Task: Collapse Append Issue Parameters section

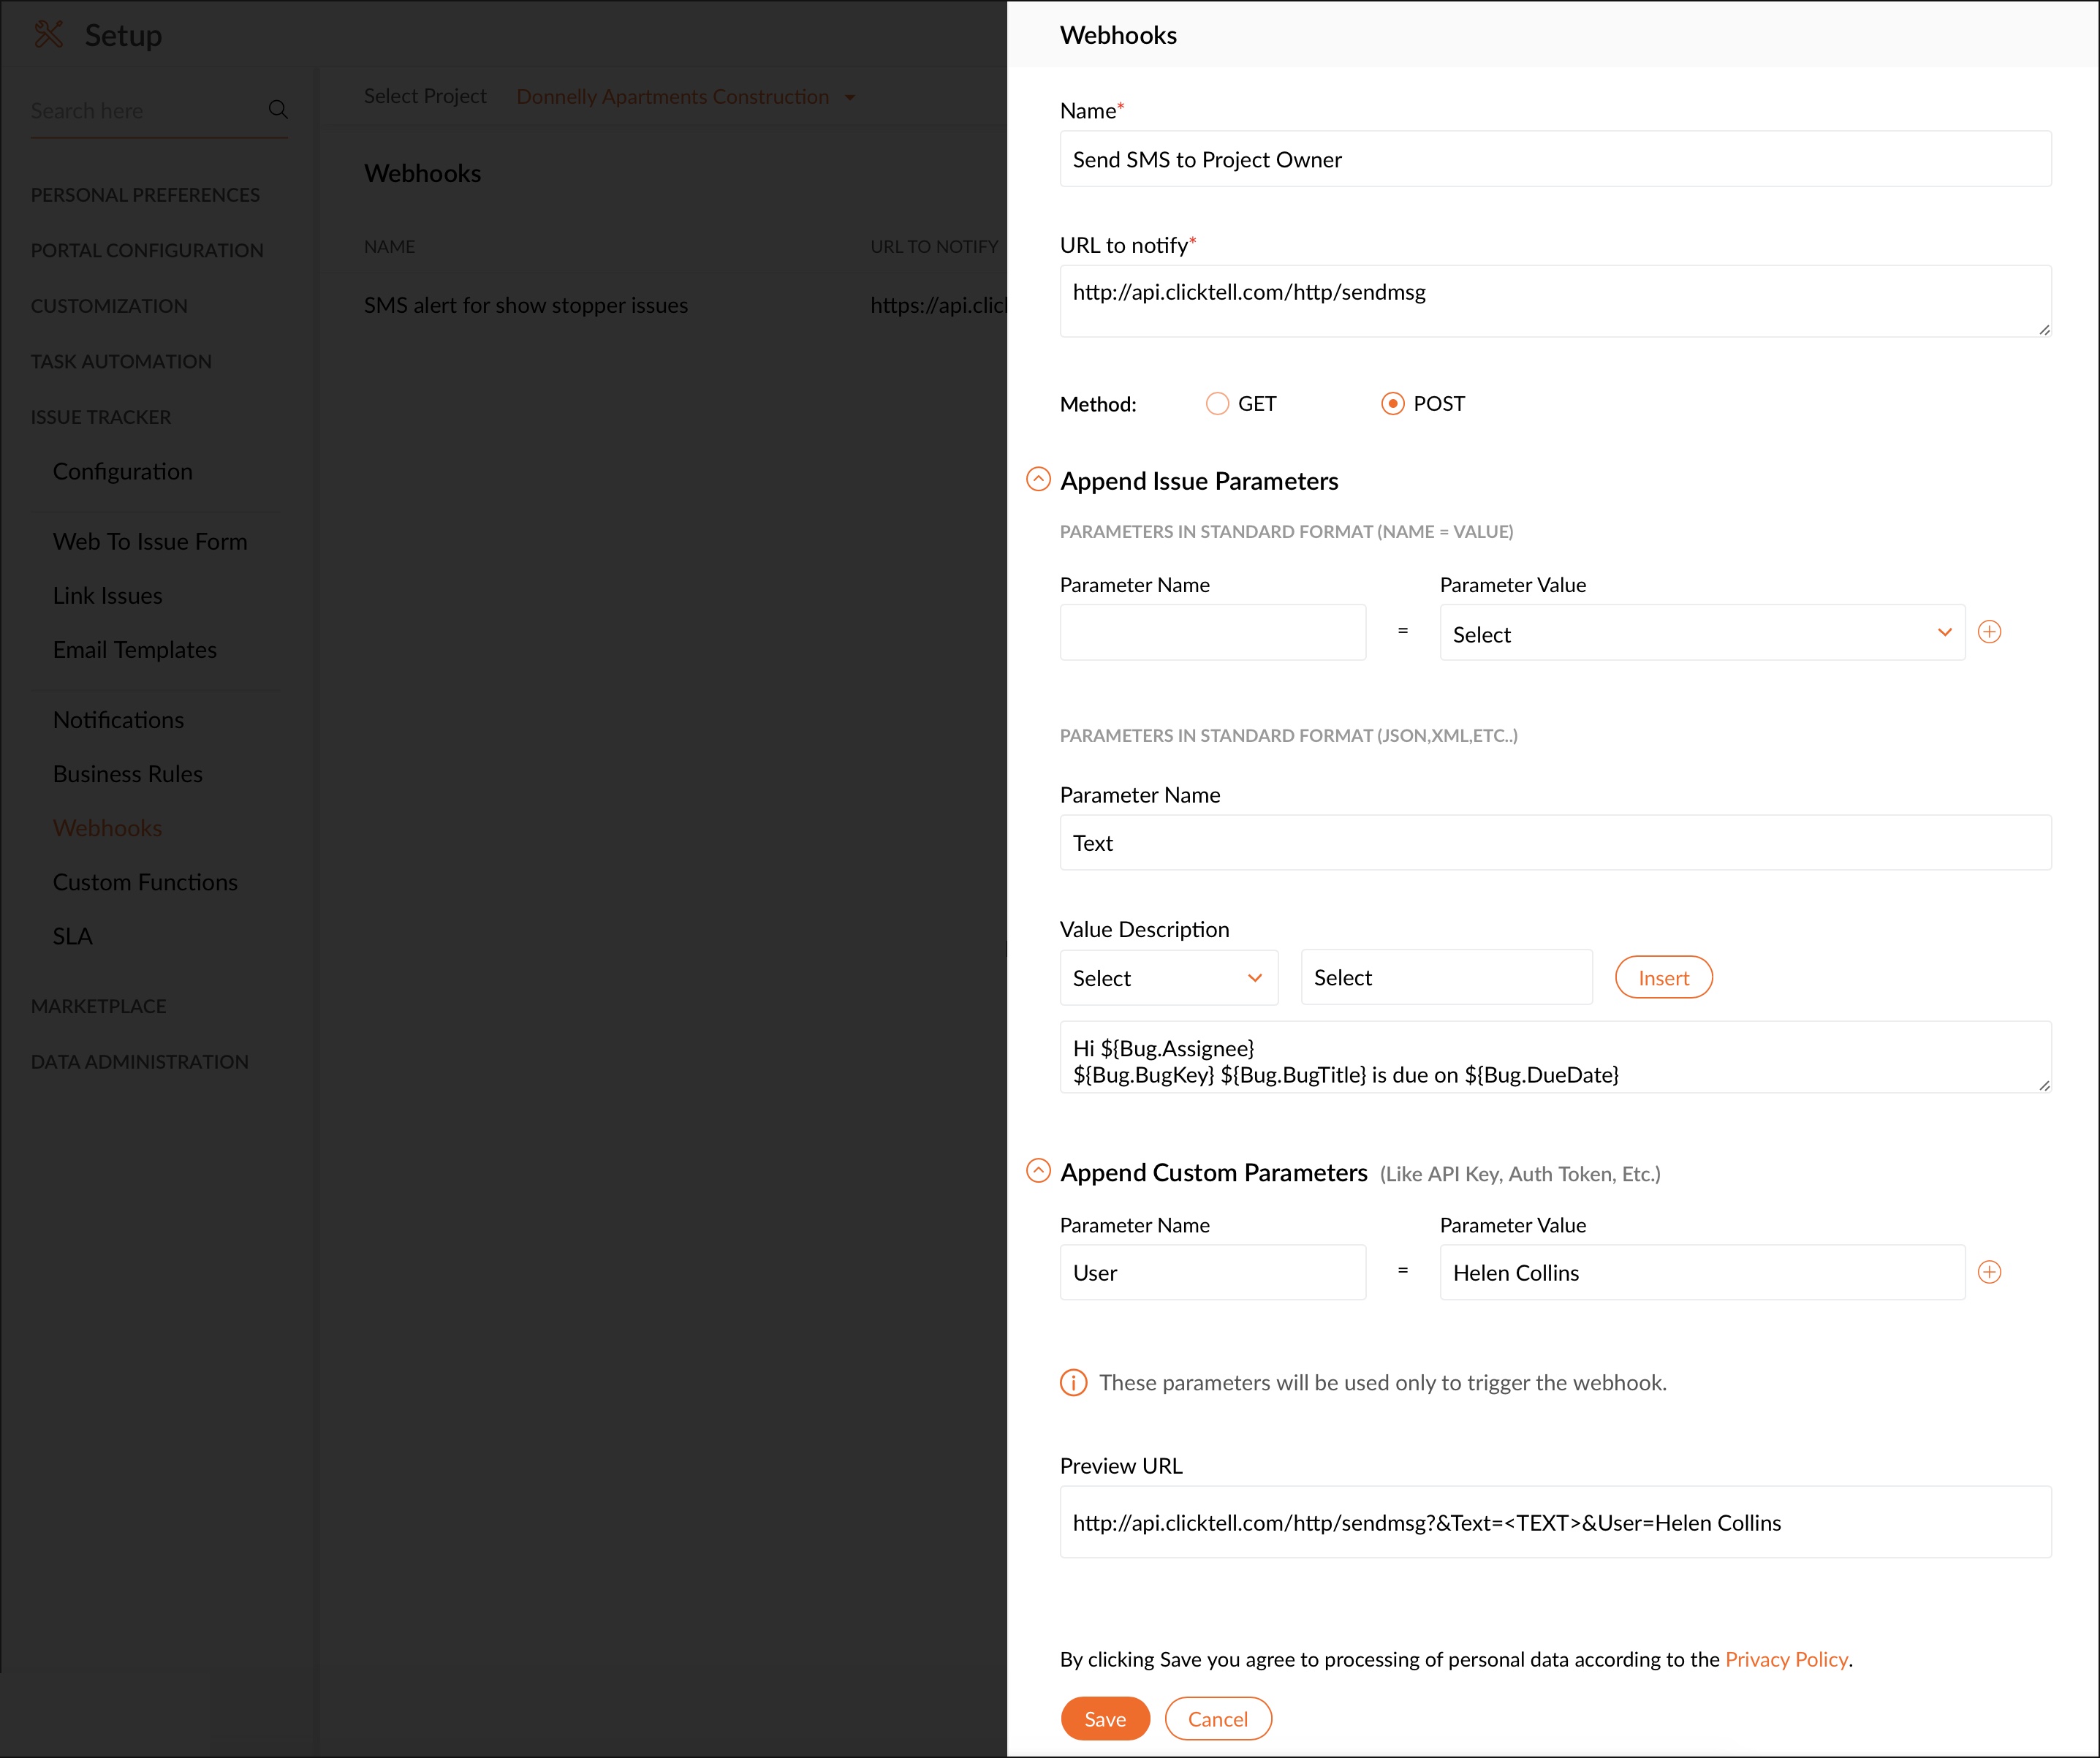Action: point(1038,480)
